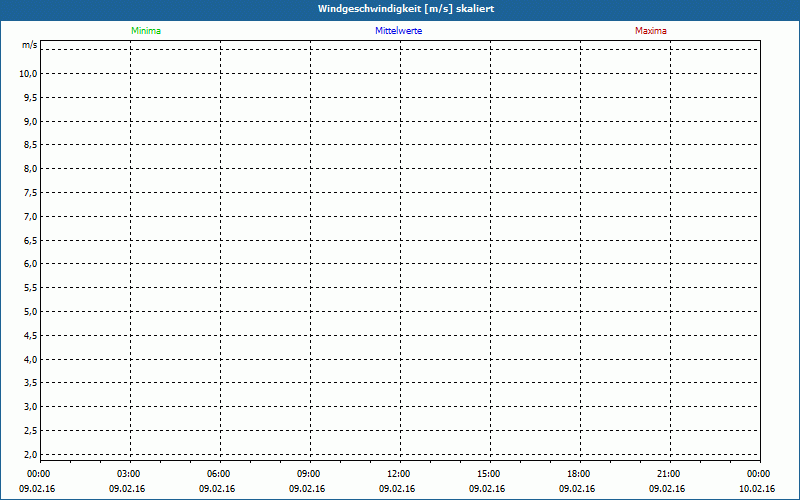This screenshot has height=500, width=800.
Task: Select the 7,0 y-axis value
Action: (x=31, y=216)
